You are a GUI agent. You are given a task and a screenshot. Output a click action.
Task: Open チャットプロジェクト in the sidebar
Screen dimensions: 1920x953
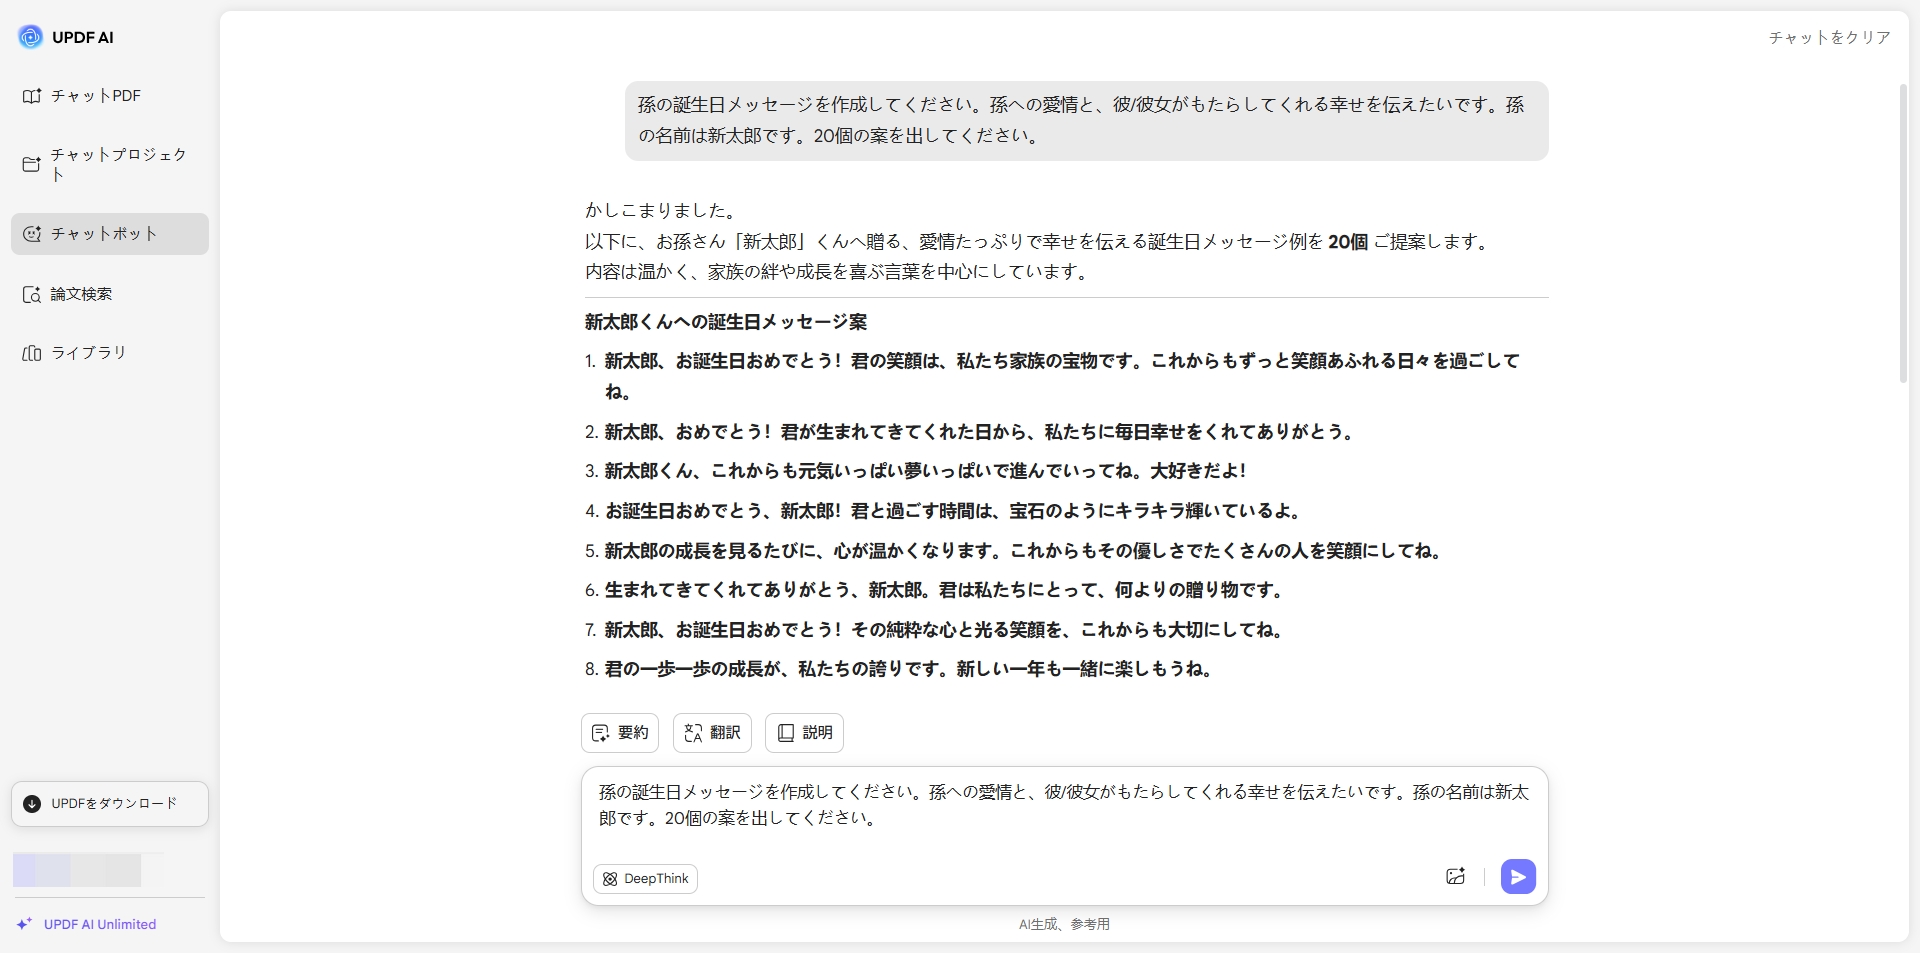point(110,164)
